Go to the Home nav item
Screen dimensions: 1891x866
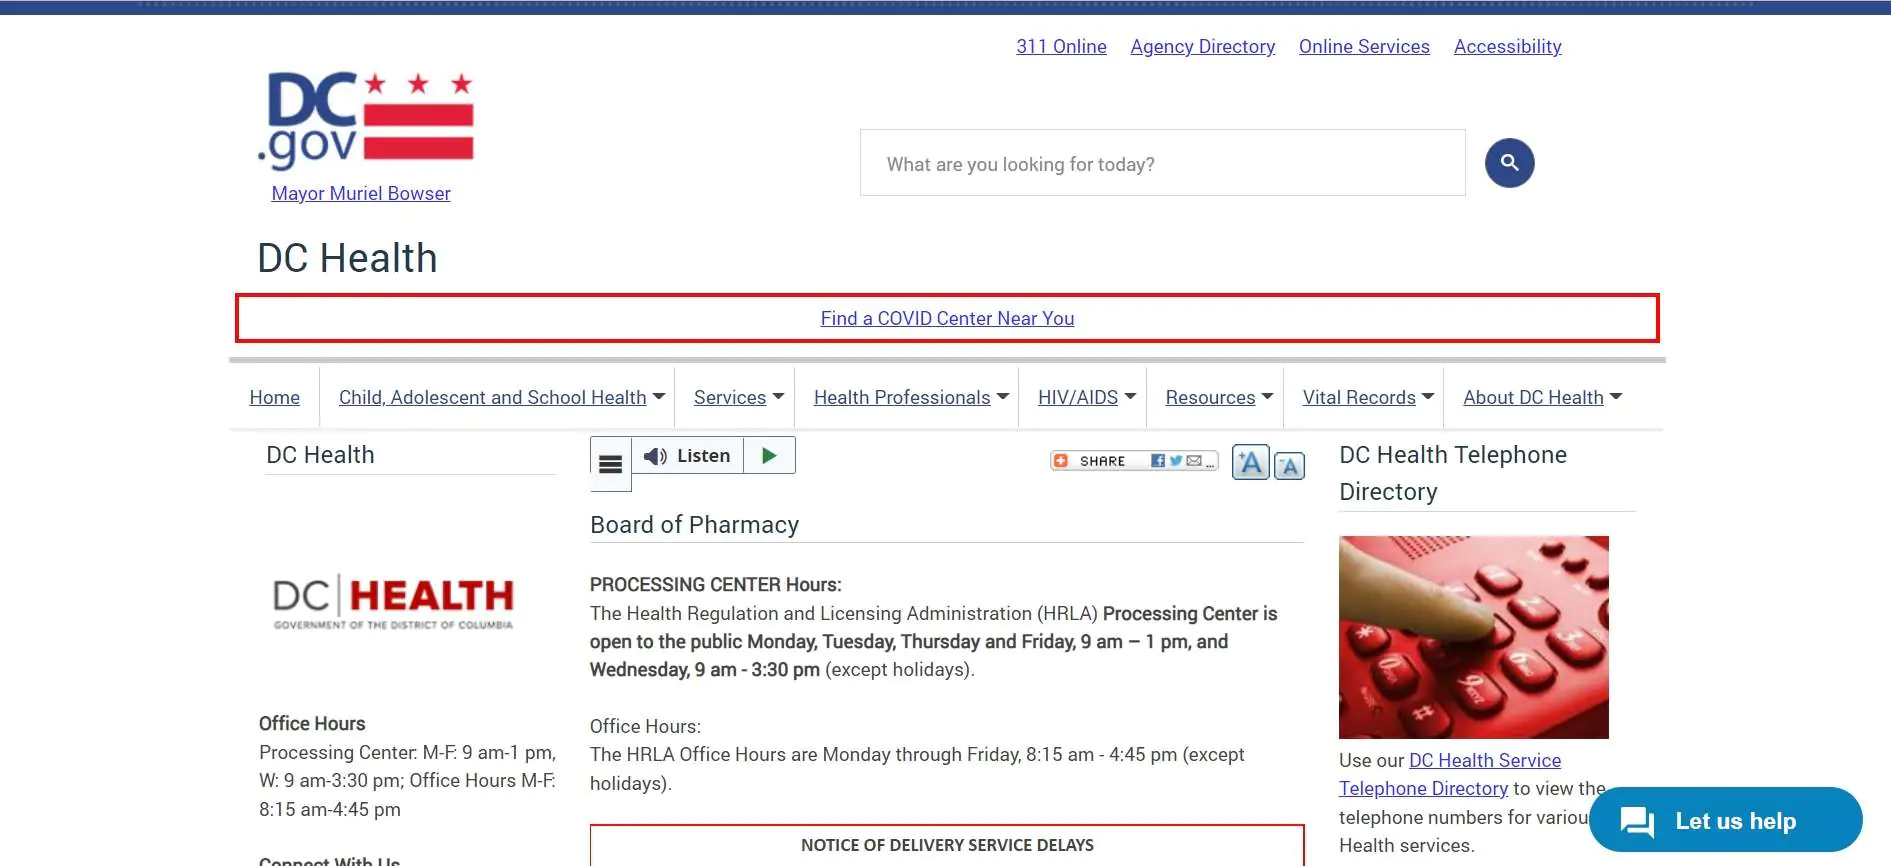point(275,398)
